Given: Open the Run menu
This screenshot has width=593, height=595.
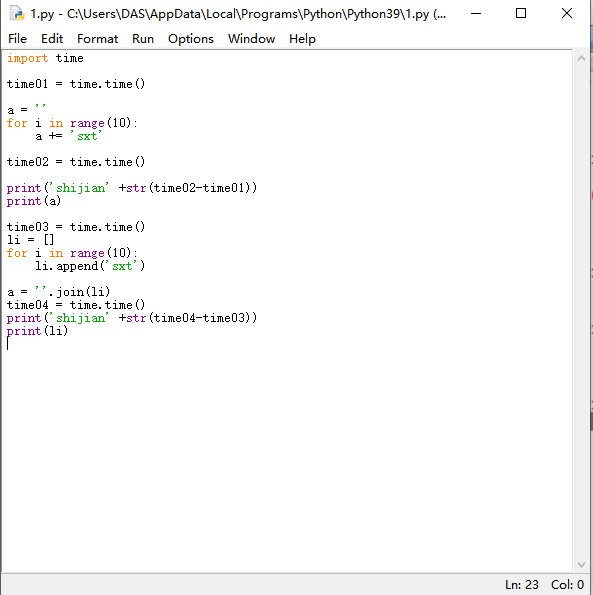Looking at the screenshot, I should click(143, 39).
